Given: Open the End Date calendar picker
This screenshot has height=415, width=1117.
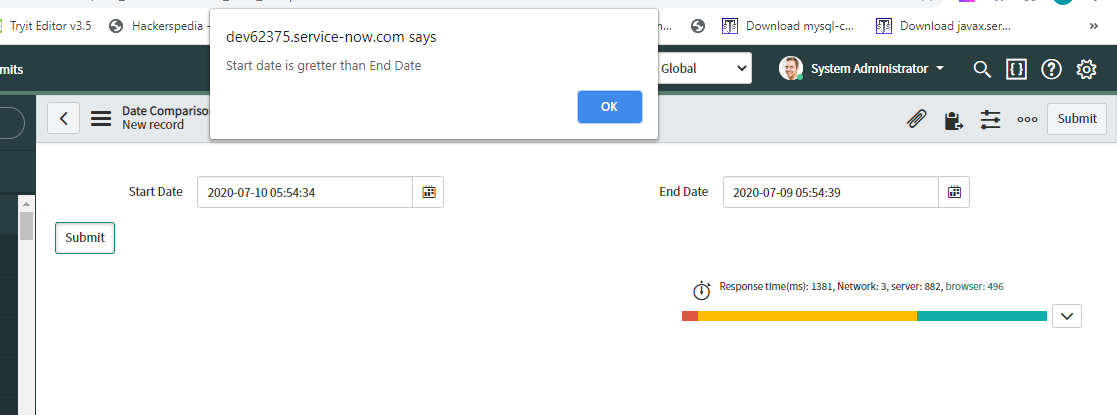Looking at the screenshot, I should pyautogui.click(x=954, y=192).
